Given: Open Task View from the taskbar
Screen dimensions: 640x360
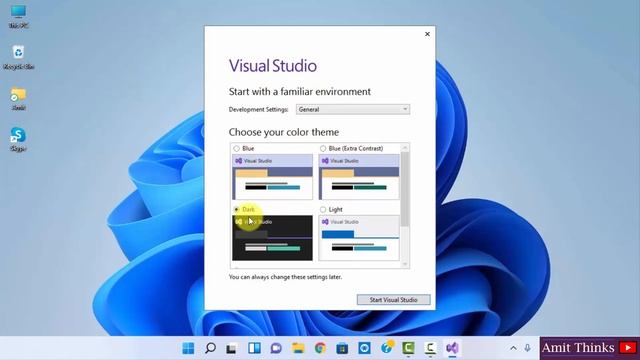Looking at the screenshot, I should [x=232, y=348].
